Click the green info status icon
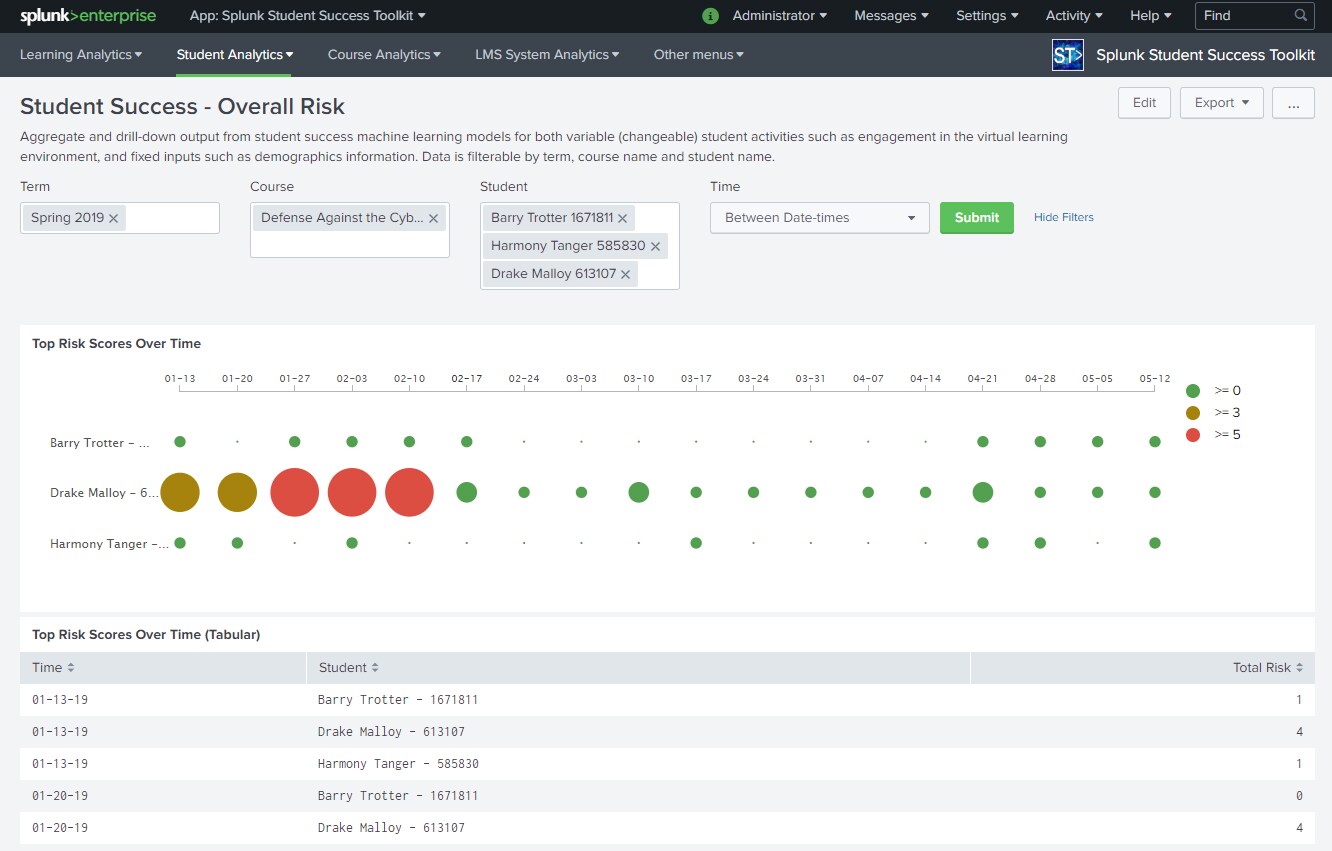This screenshot has height=851, width=1332. pyautogui.click(x=711, y=16)
